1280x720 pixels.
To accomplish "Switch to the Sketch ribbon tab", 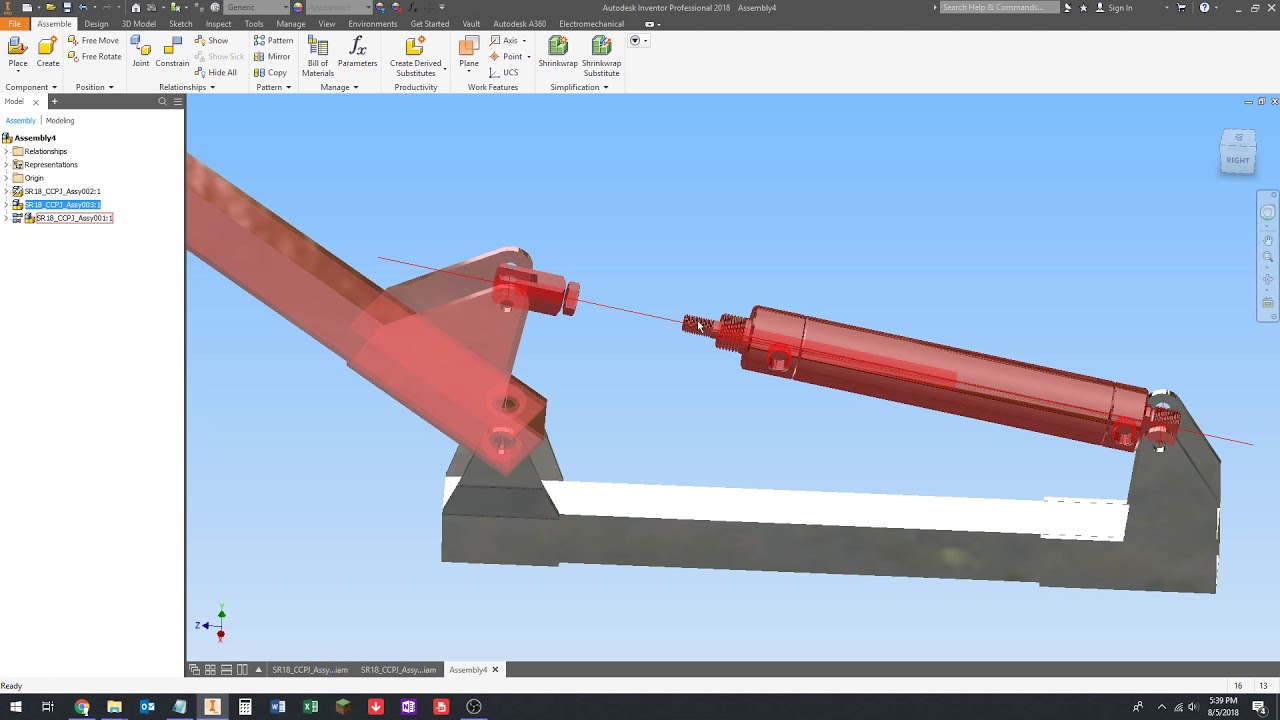I will click(x=181, y=23).
